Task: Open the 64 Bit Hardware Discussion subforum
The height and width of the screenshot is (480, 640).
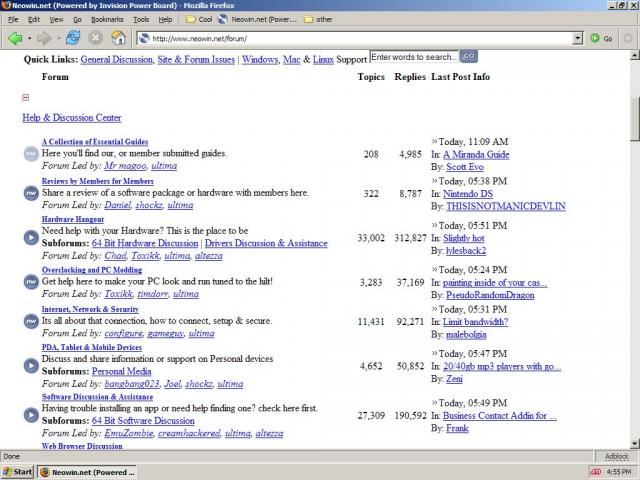Action: pyautogui.click(x=145, y=243)
